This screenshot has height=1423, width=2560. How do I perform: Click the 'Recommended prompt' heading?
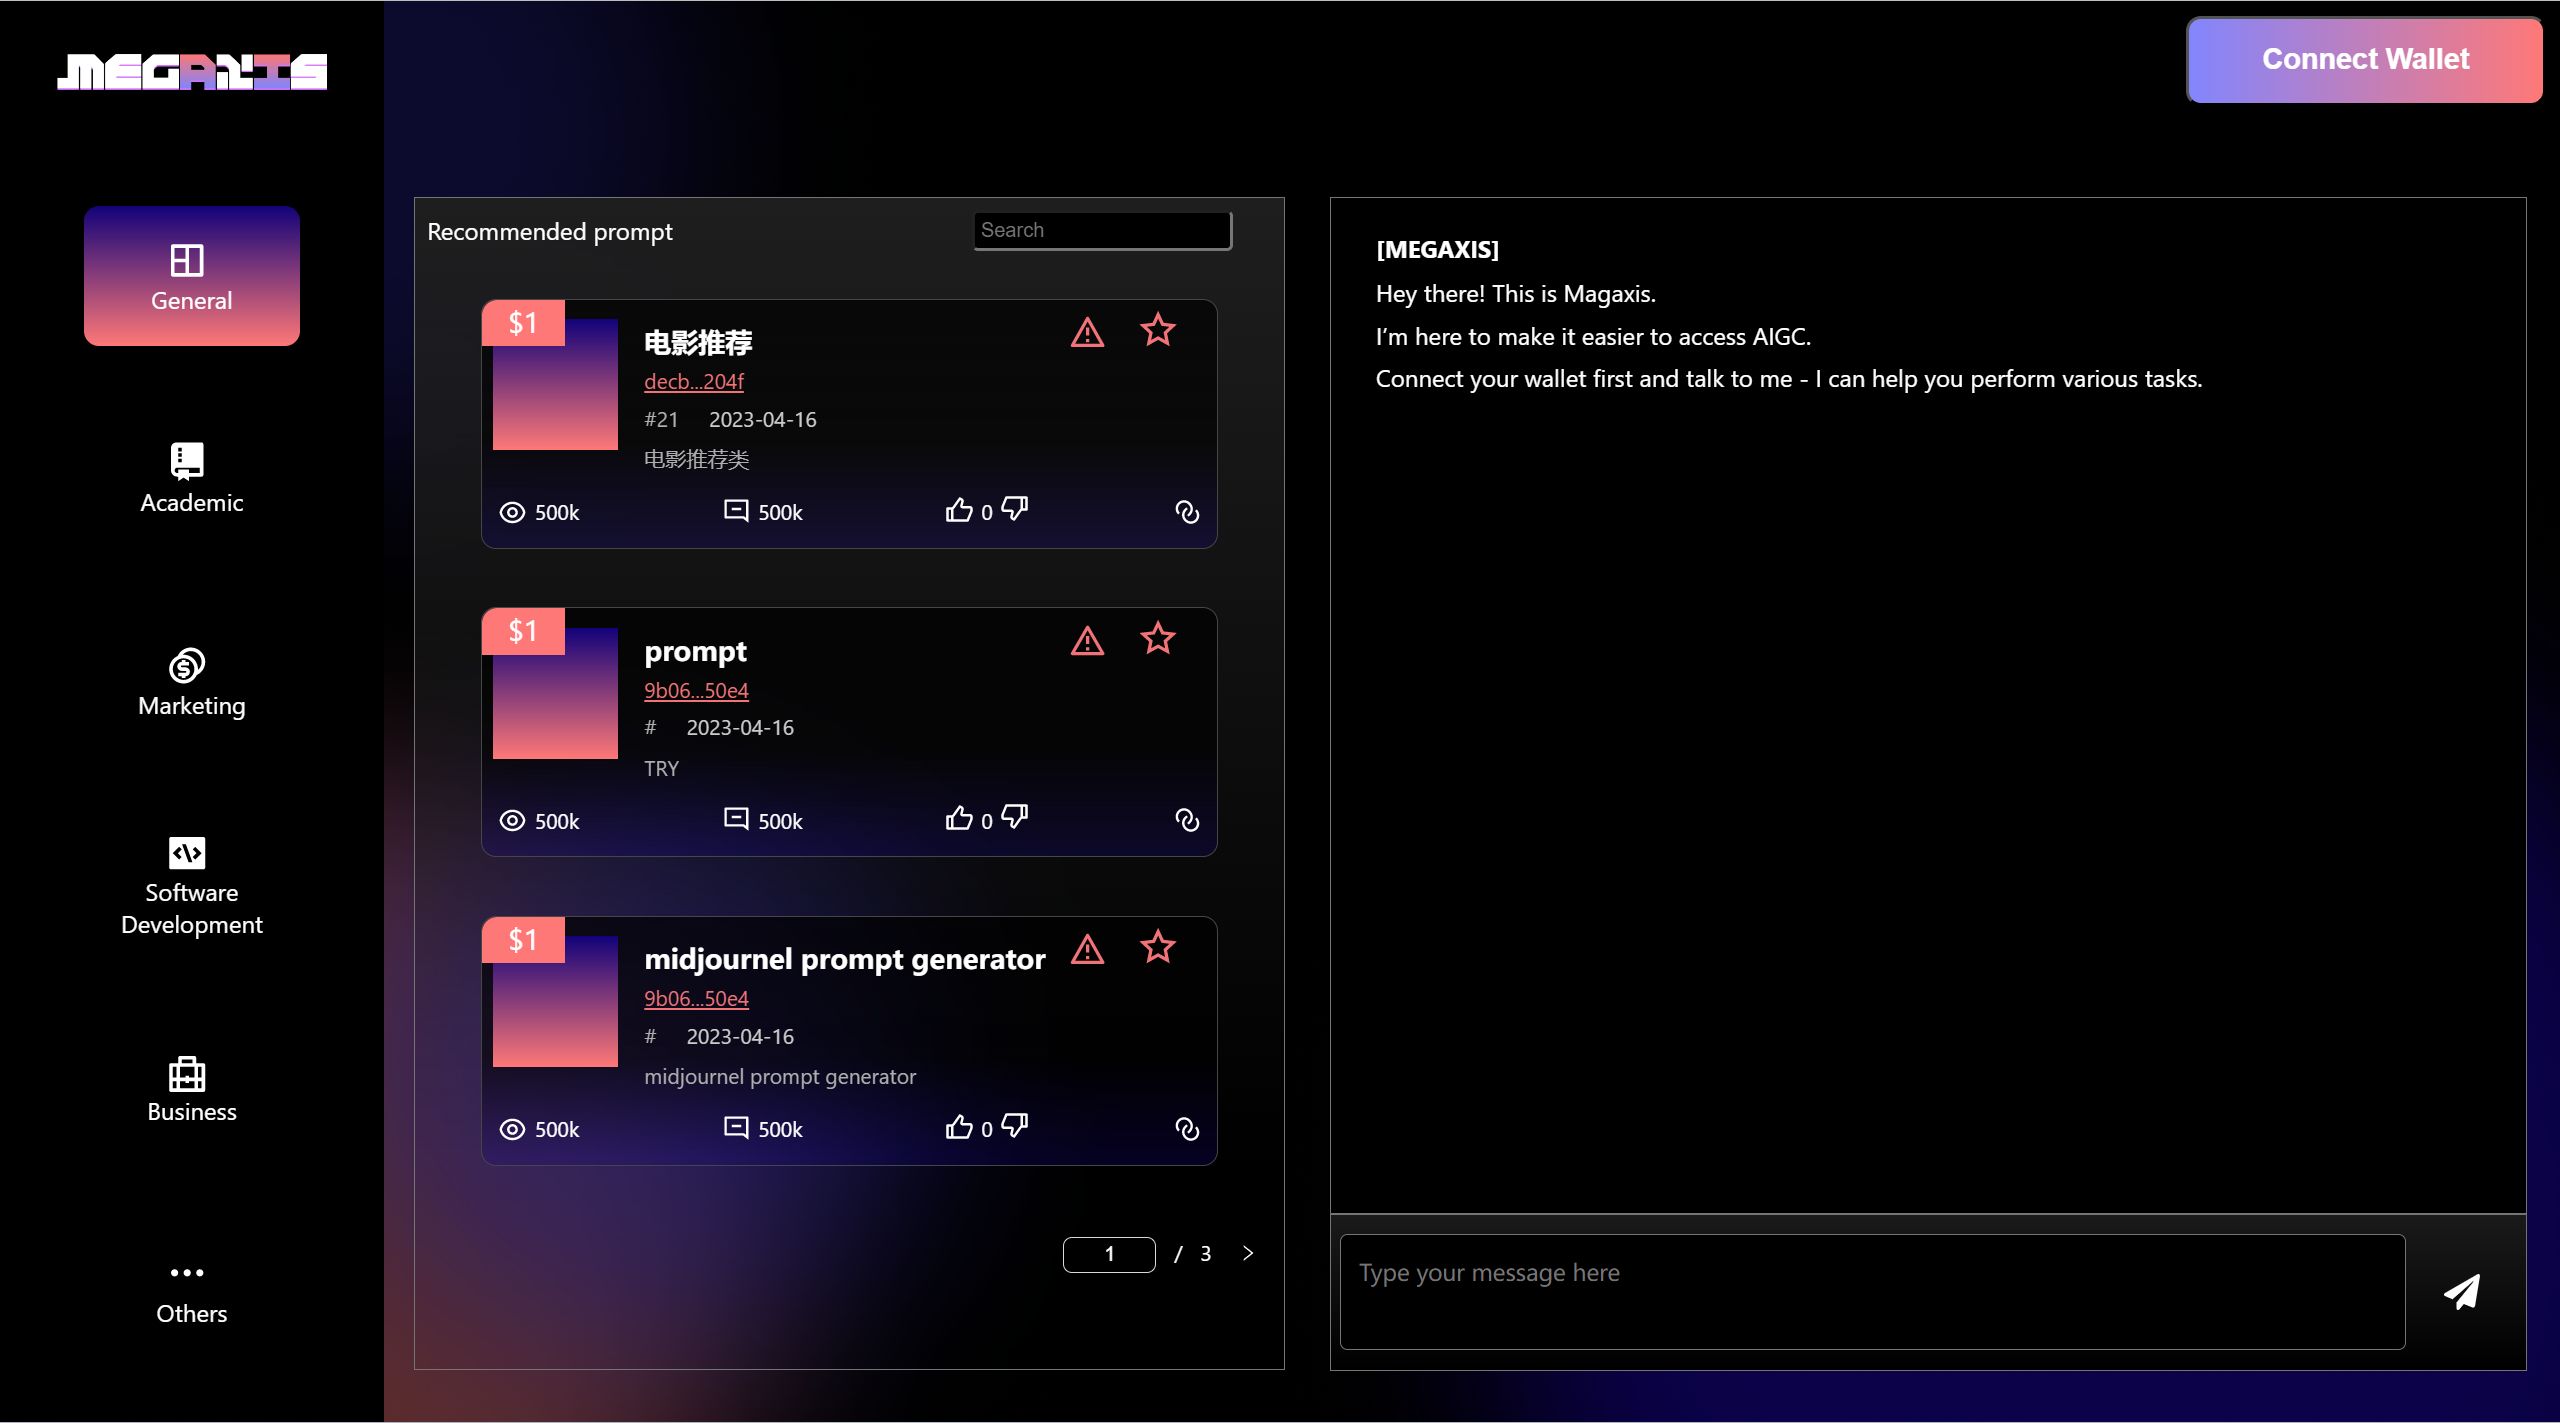click(550, 232)
